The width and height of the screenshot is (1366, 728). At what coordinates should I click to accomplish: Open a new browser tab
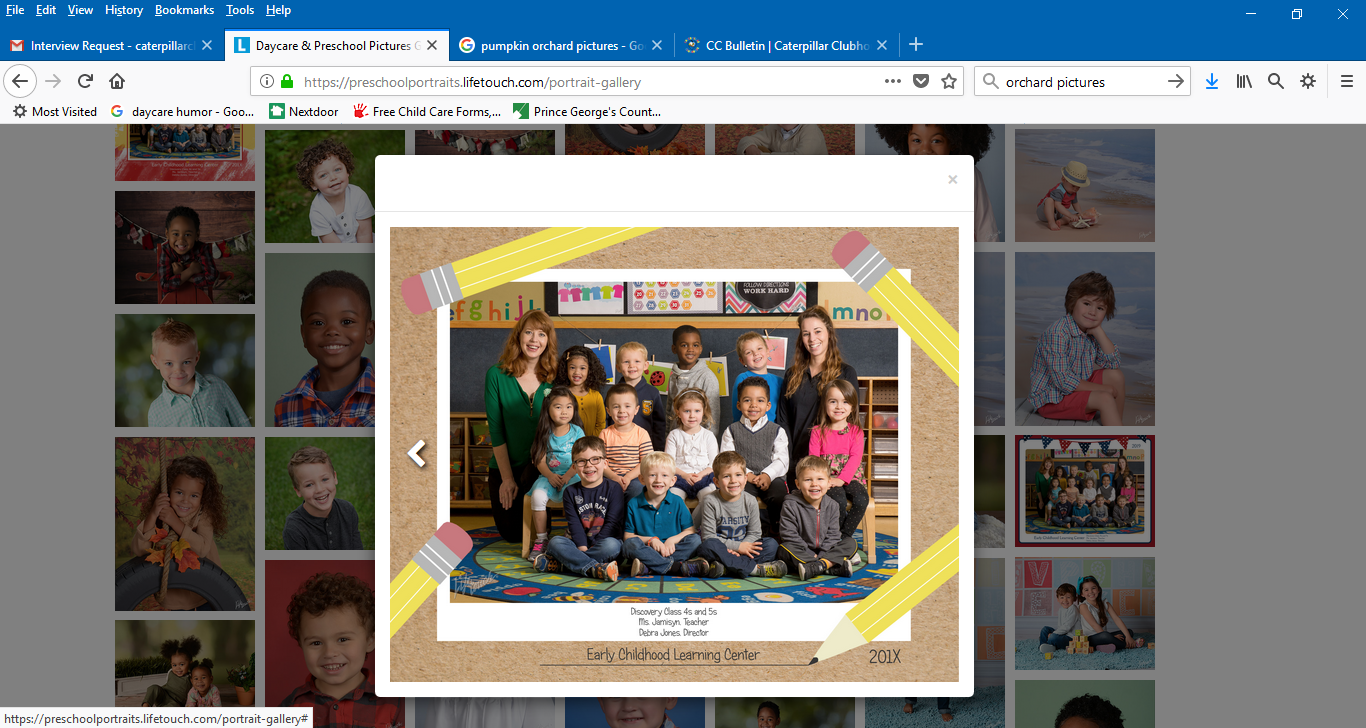point(915,45)
